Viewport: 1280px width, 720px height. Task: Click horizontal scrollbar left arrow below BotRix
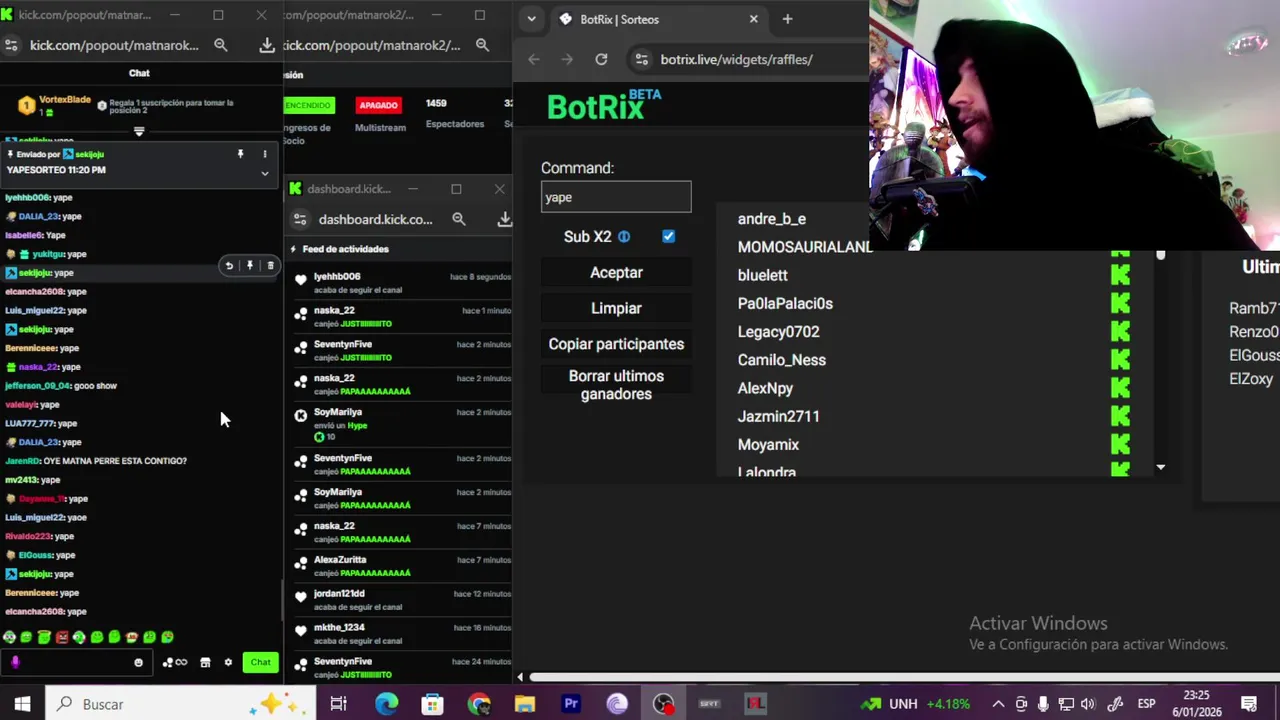[520, 677]
